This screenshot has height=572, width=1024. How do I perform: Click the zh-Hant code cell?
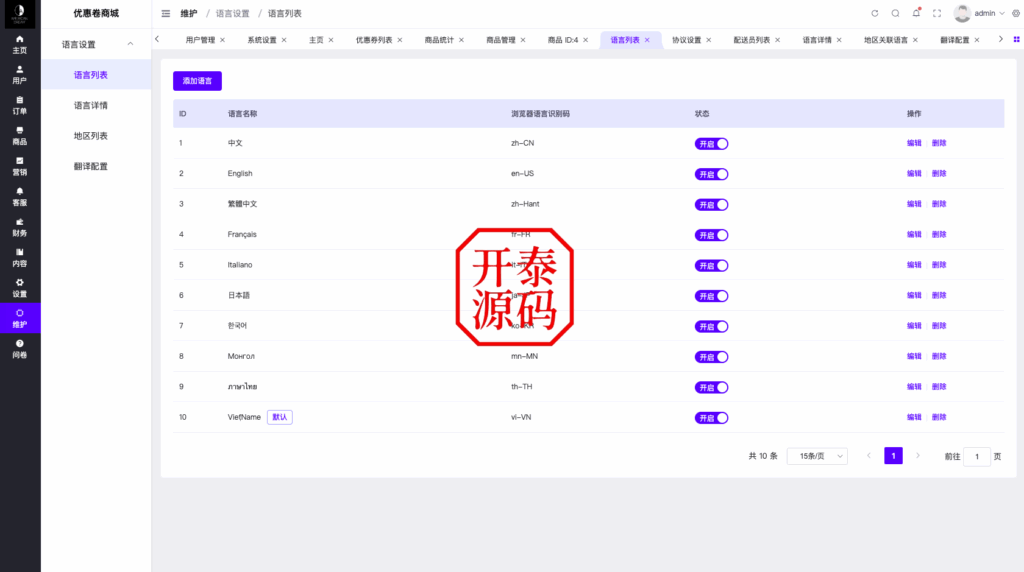coord(525,204)
